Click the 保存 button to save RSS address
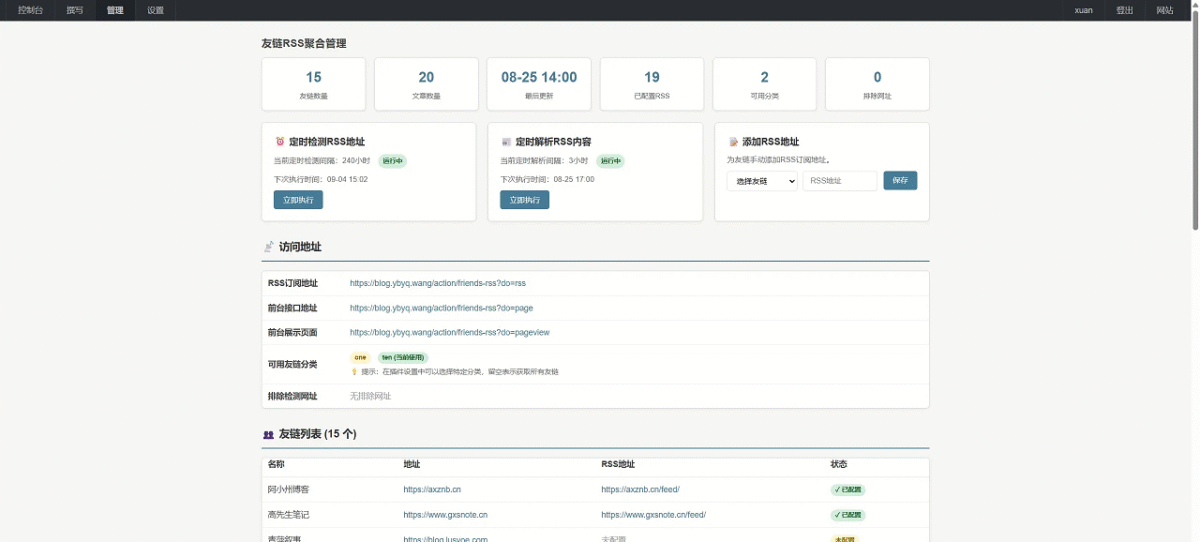 900,181
